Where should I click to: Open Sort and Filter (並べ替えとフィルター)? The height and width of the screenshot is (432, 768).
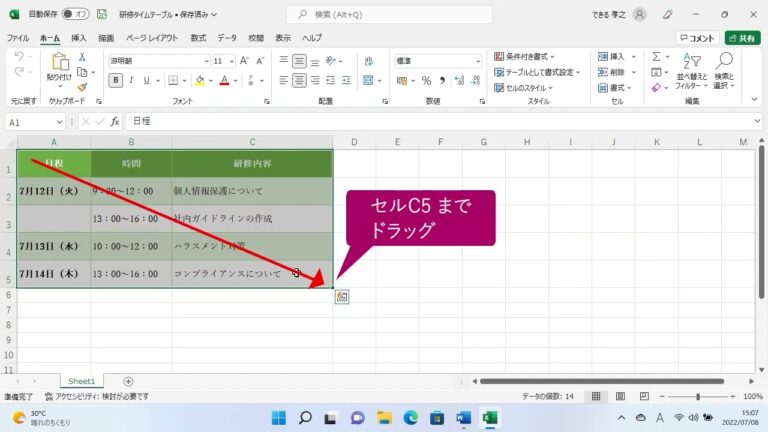(692, 71)
